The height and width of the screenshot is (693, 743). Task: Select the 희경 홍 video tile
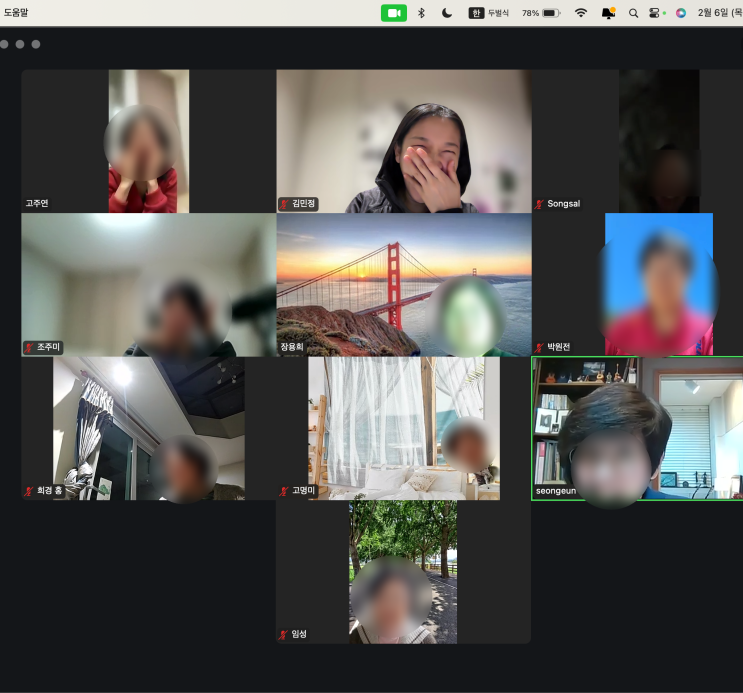pos(148,429)
